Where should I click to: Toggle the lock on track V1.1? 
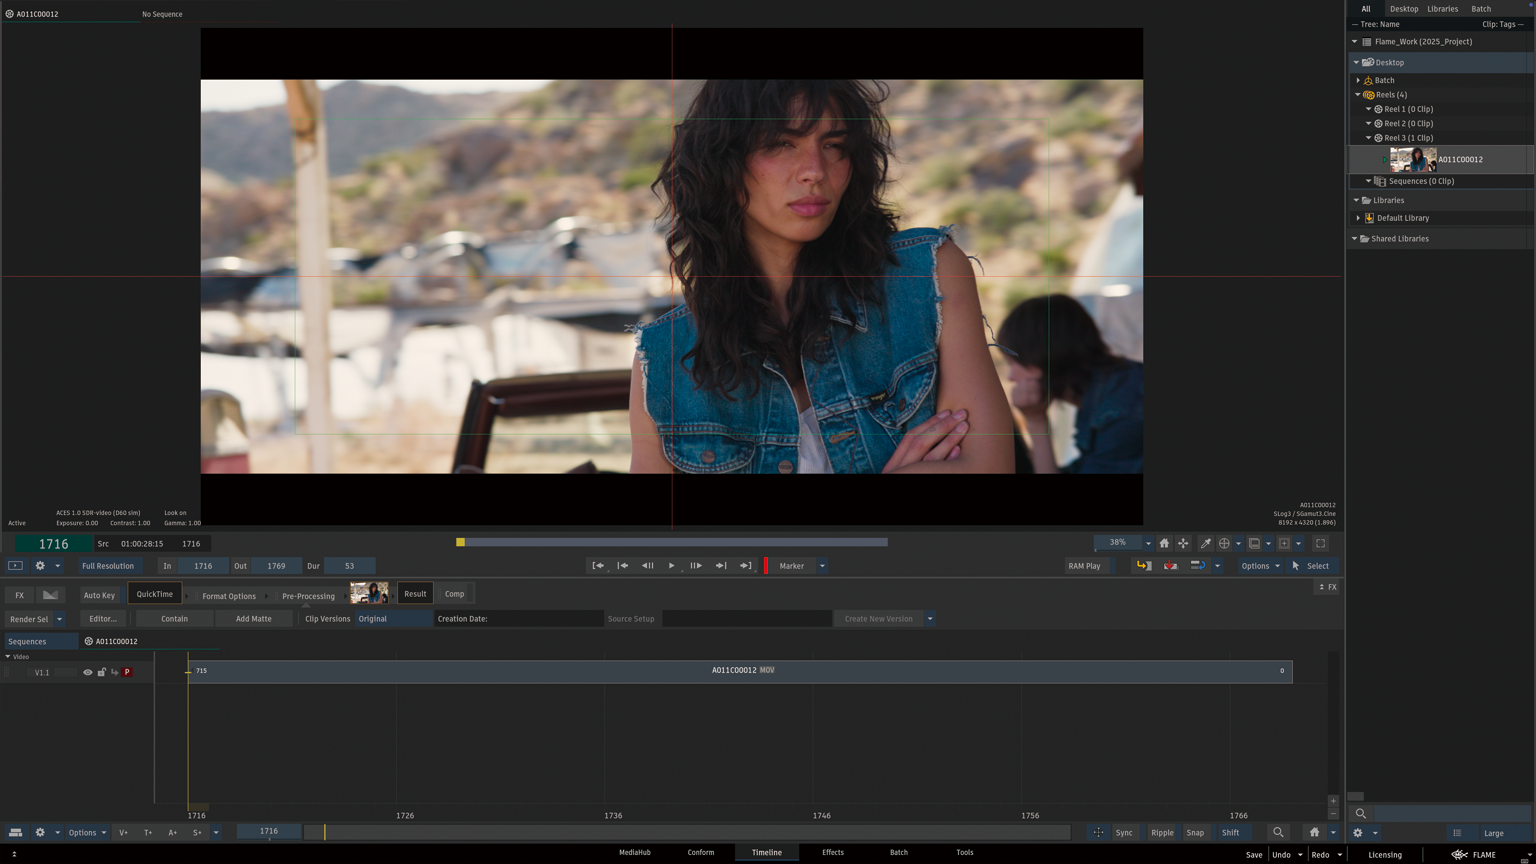pyautogui.click(x=101, y=672)
